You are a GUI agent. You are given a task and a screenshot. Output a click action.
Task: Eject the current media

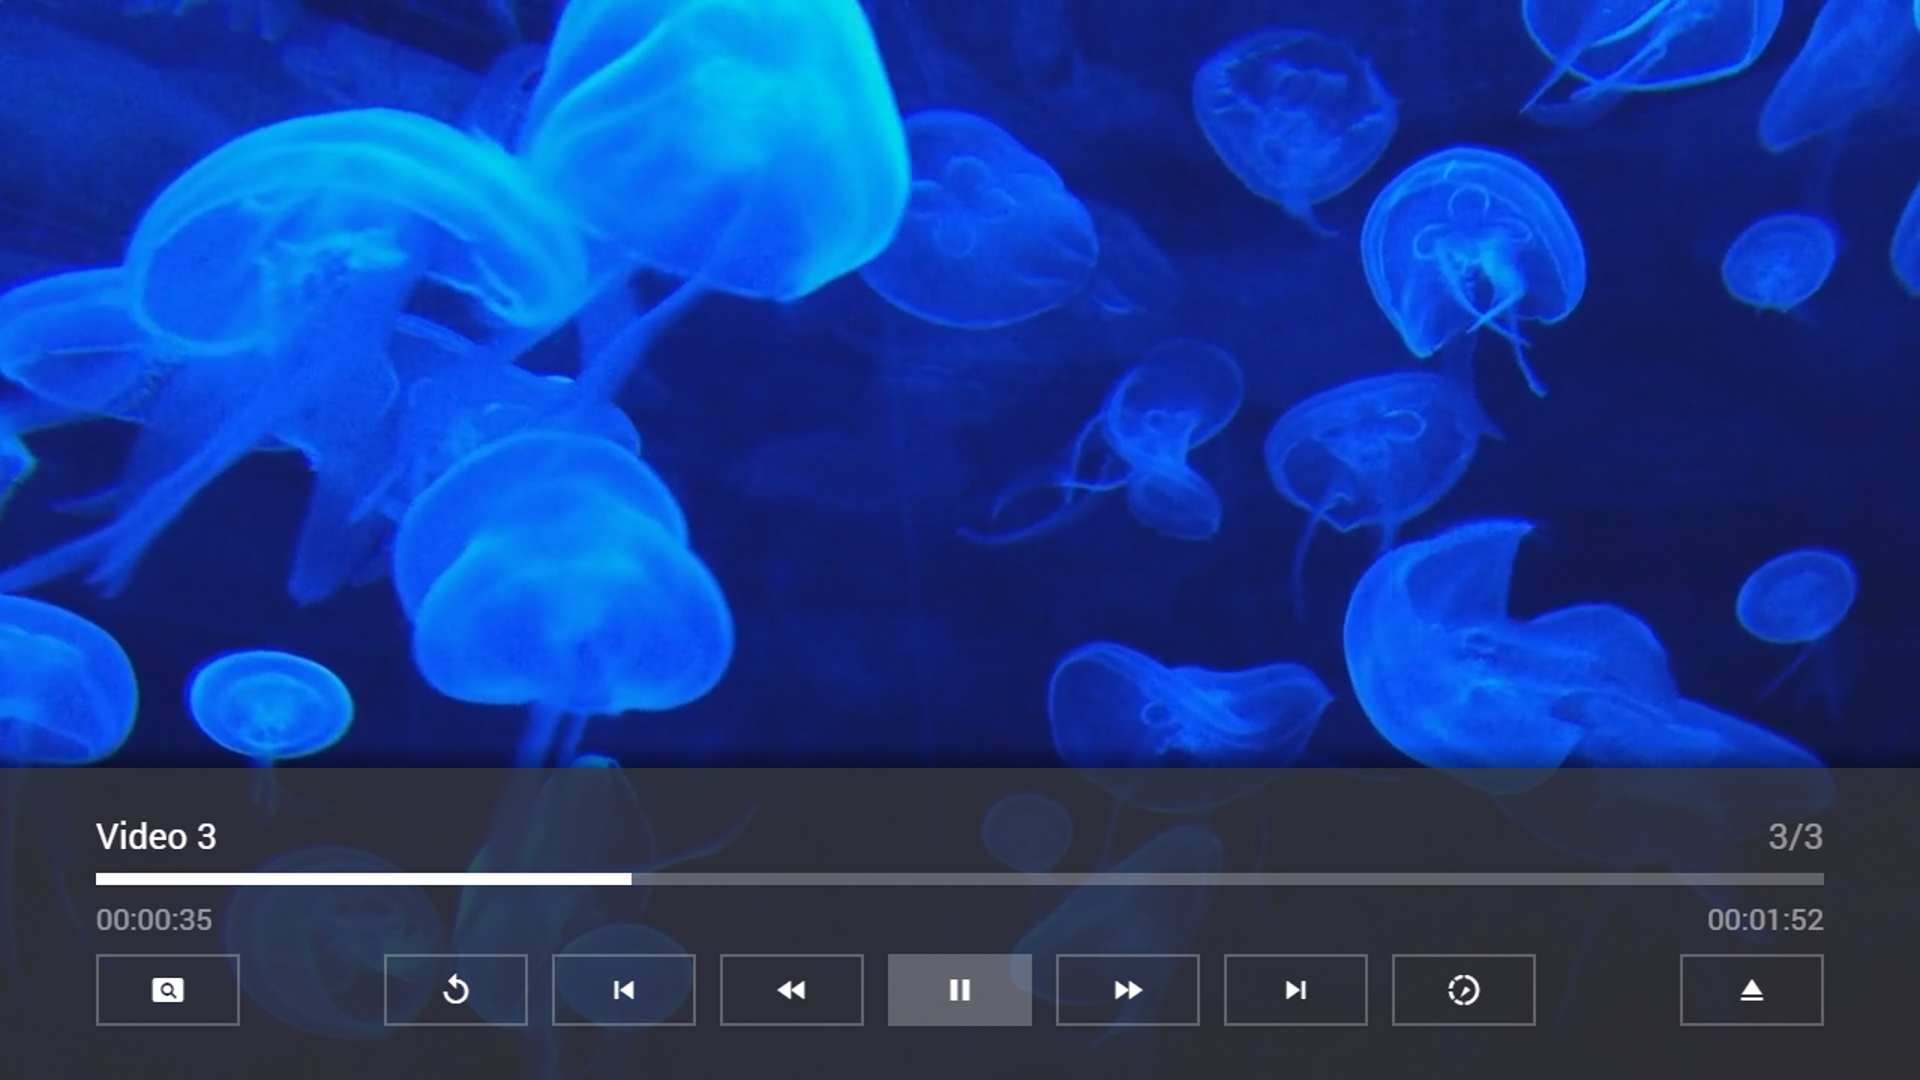(x=1751, y=990)
